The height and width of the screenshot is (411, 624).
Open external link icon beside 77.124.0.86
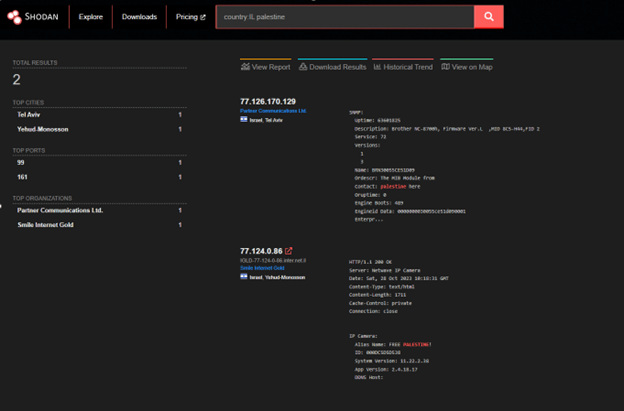coord(289,251)
